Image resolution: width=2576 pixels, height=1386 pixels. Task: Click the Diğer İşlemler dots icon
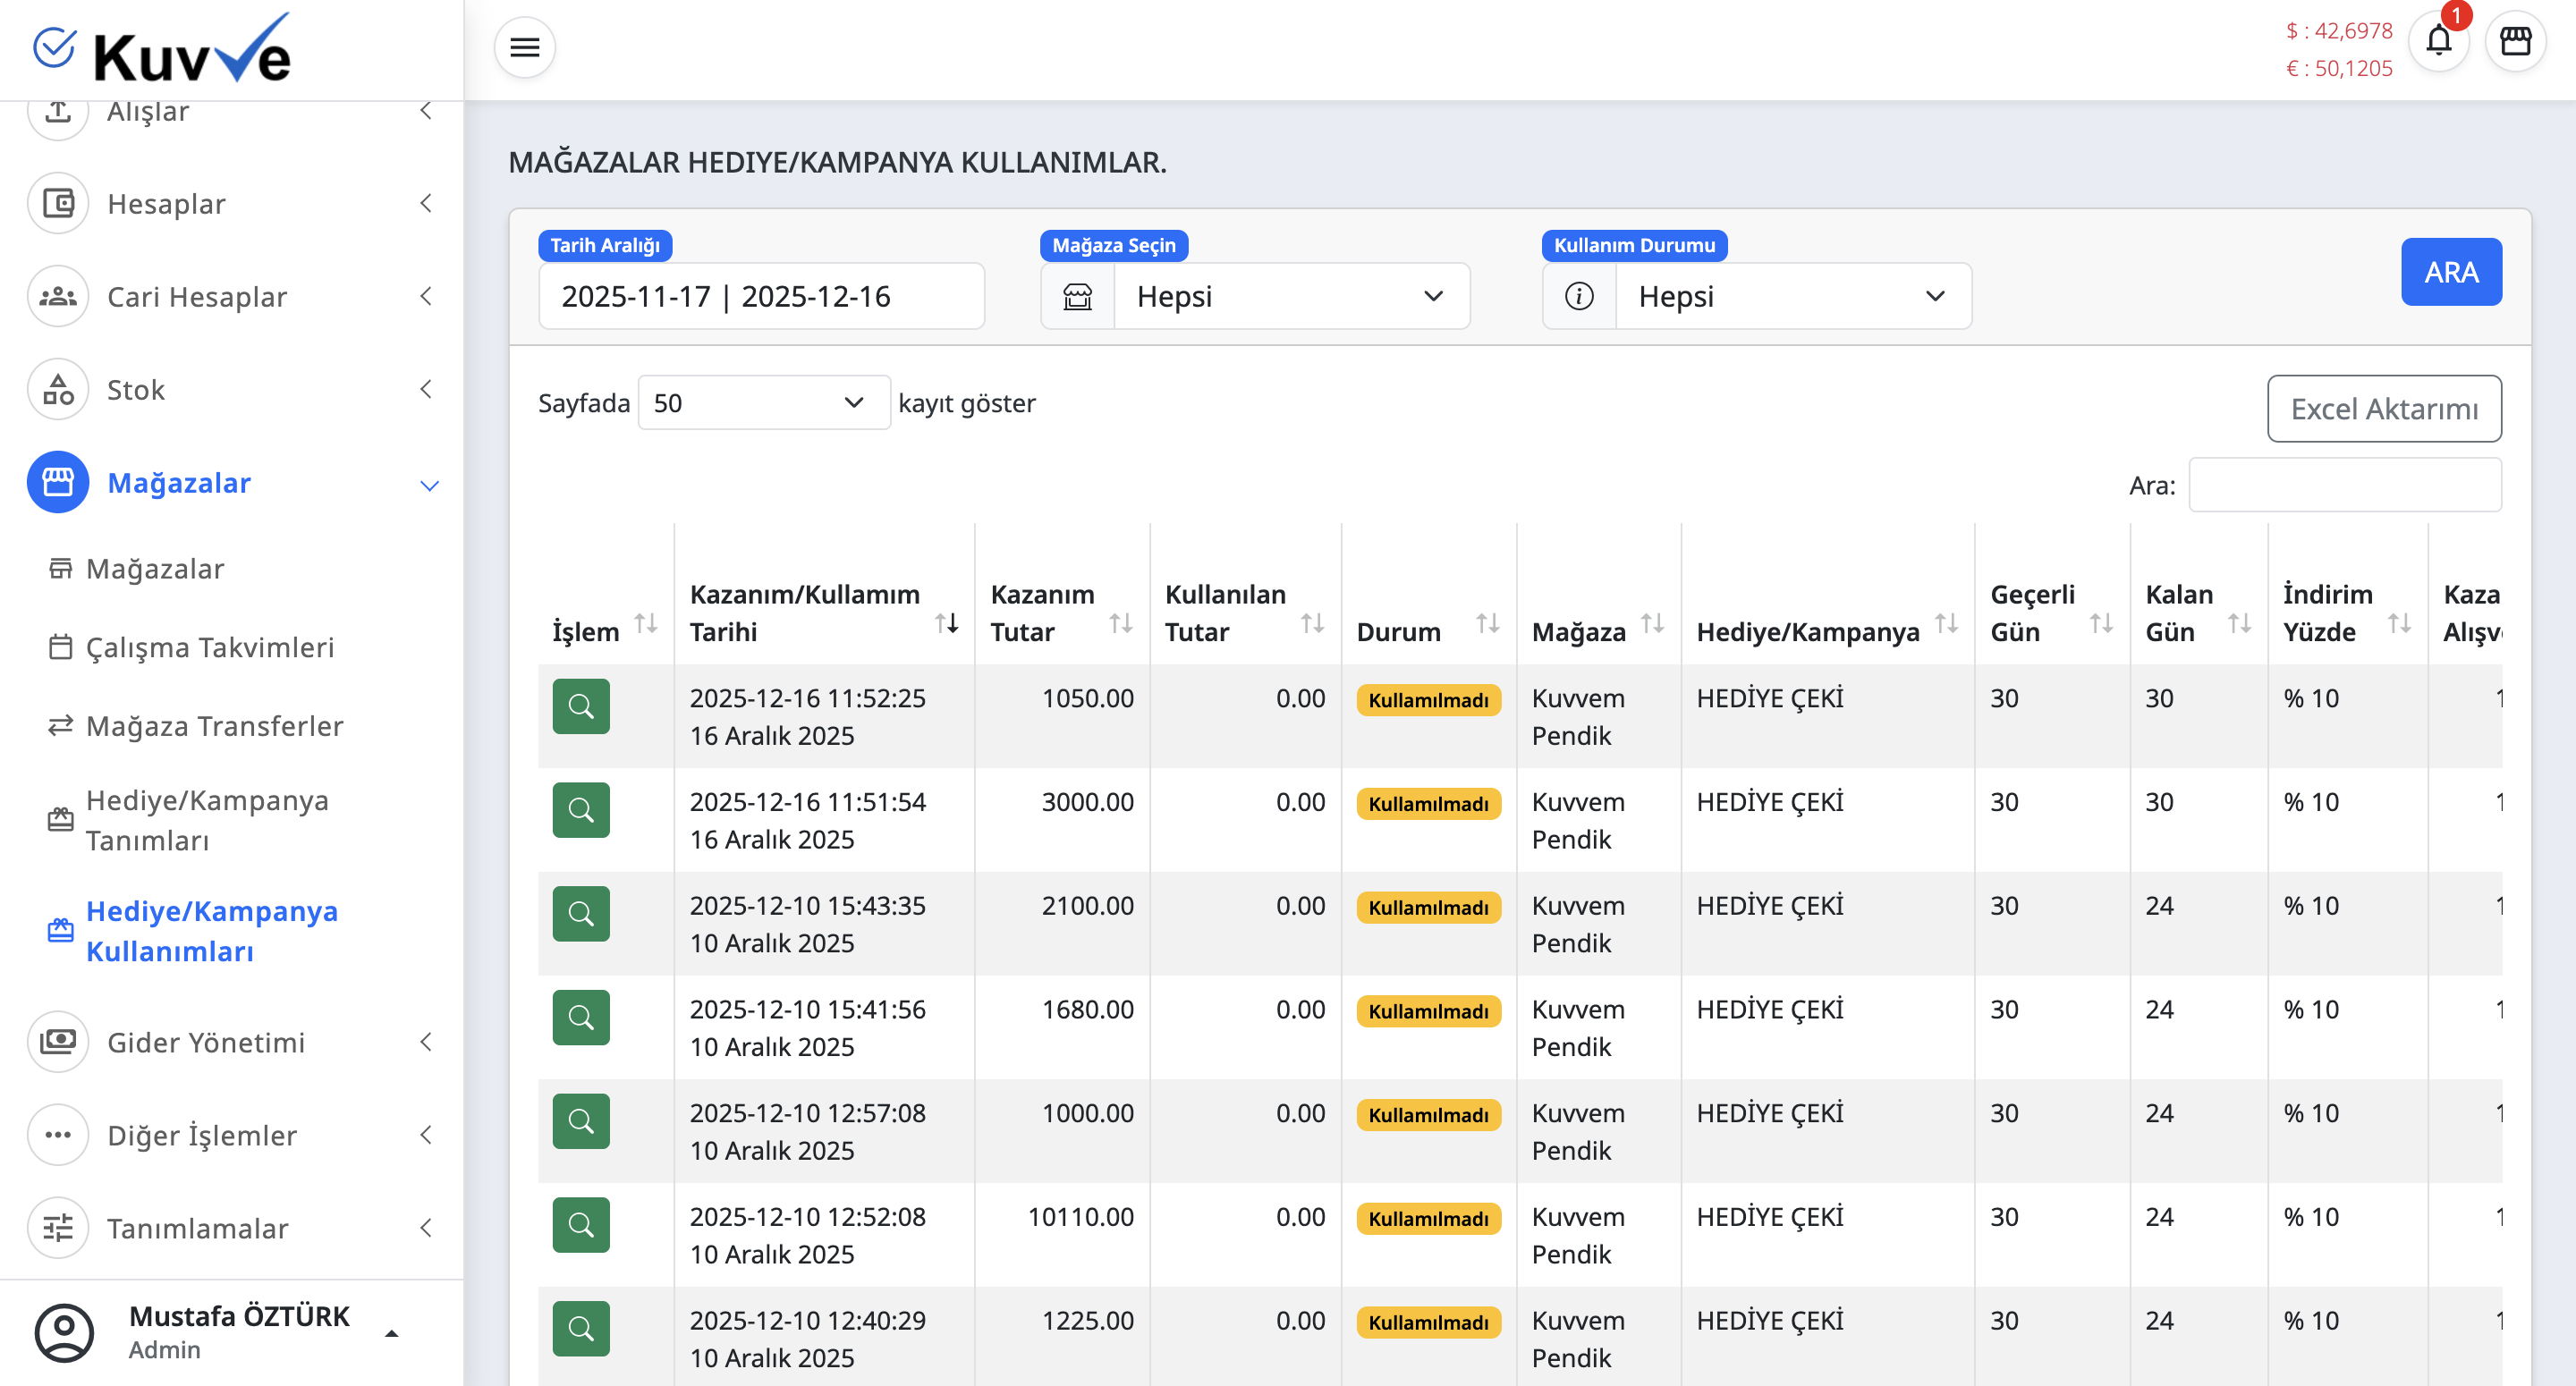coord(58,1134)
